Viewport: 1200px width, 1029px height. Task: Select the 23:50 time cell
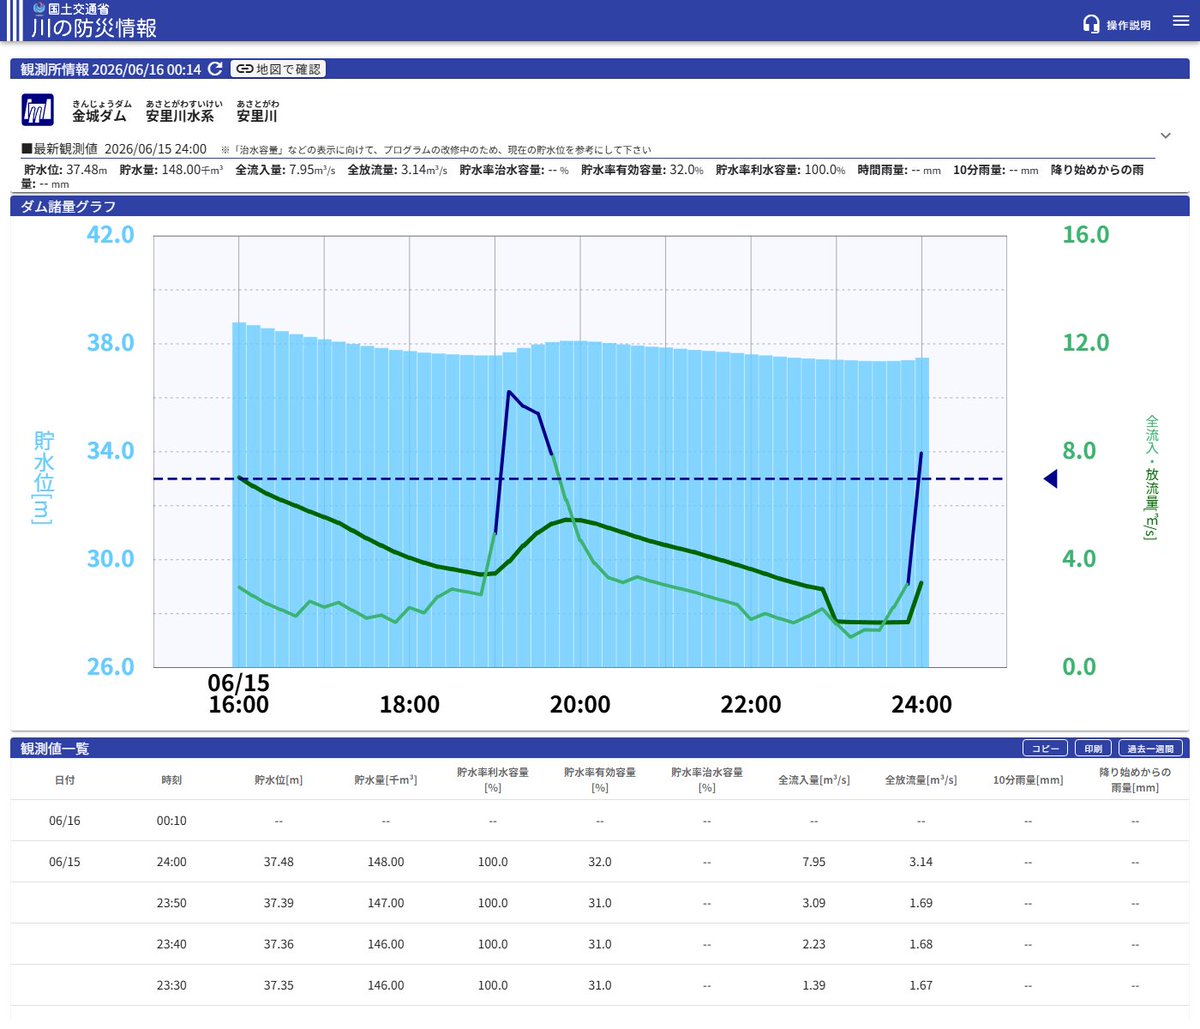(x=171, y=903)
